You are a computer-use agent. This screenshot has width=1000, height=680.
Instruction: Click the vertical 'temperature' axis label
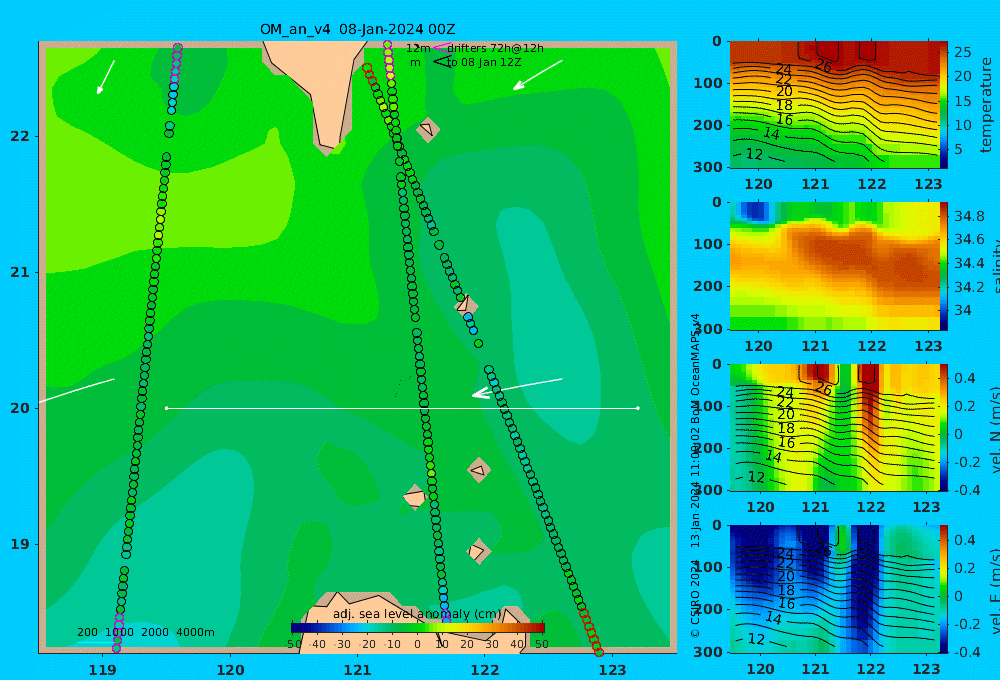click(x=986, y=105)
